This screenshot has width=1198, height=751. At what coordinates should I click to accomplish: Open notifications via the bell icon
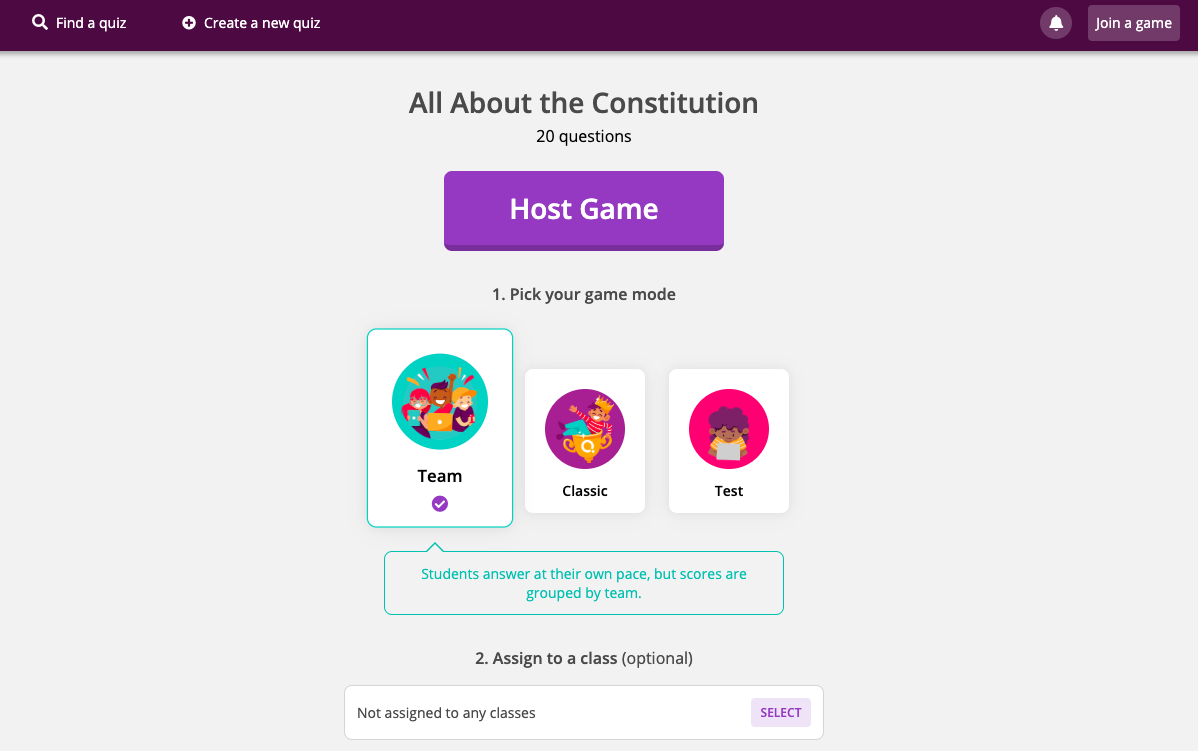click(1056, 23)
